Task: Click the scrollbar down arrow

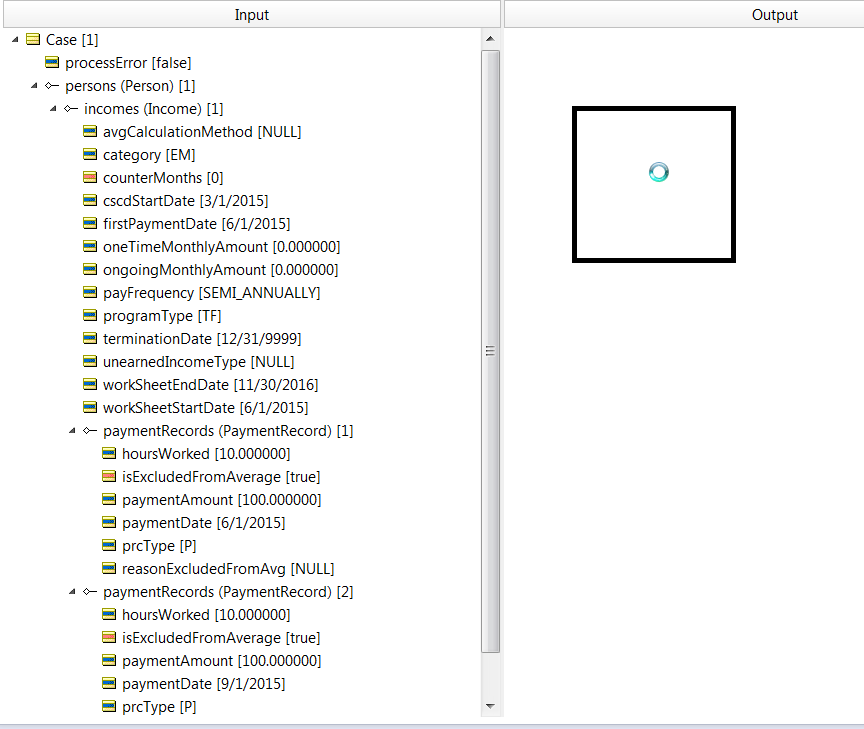Action: 490,706
